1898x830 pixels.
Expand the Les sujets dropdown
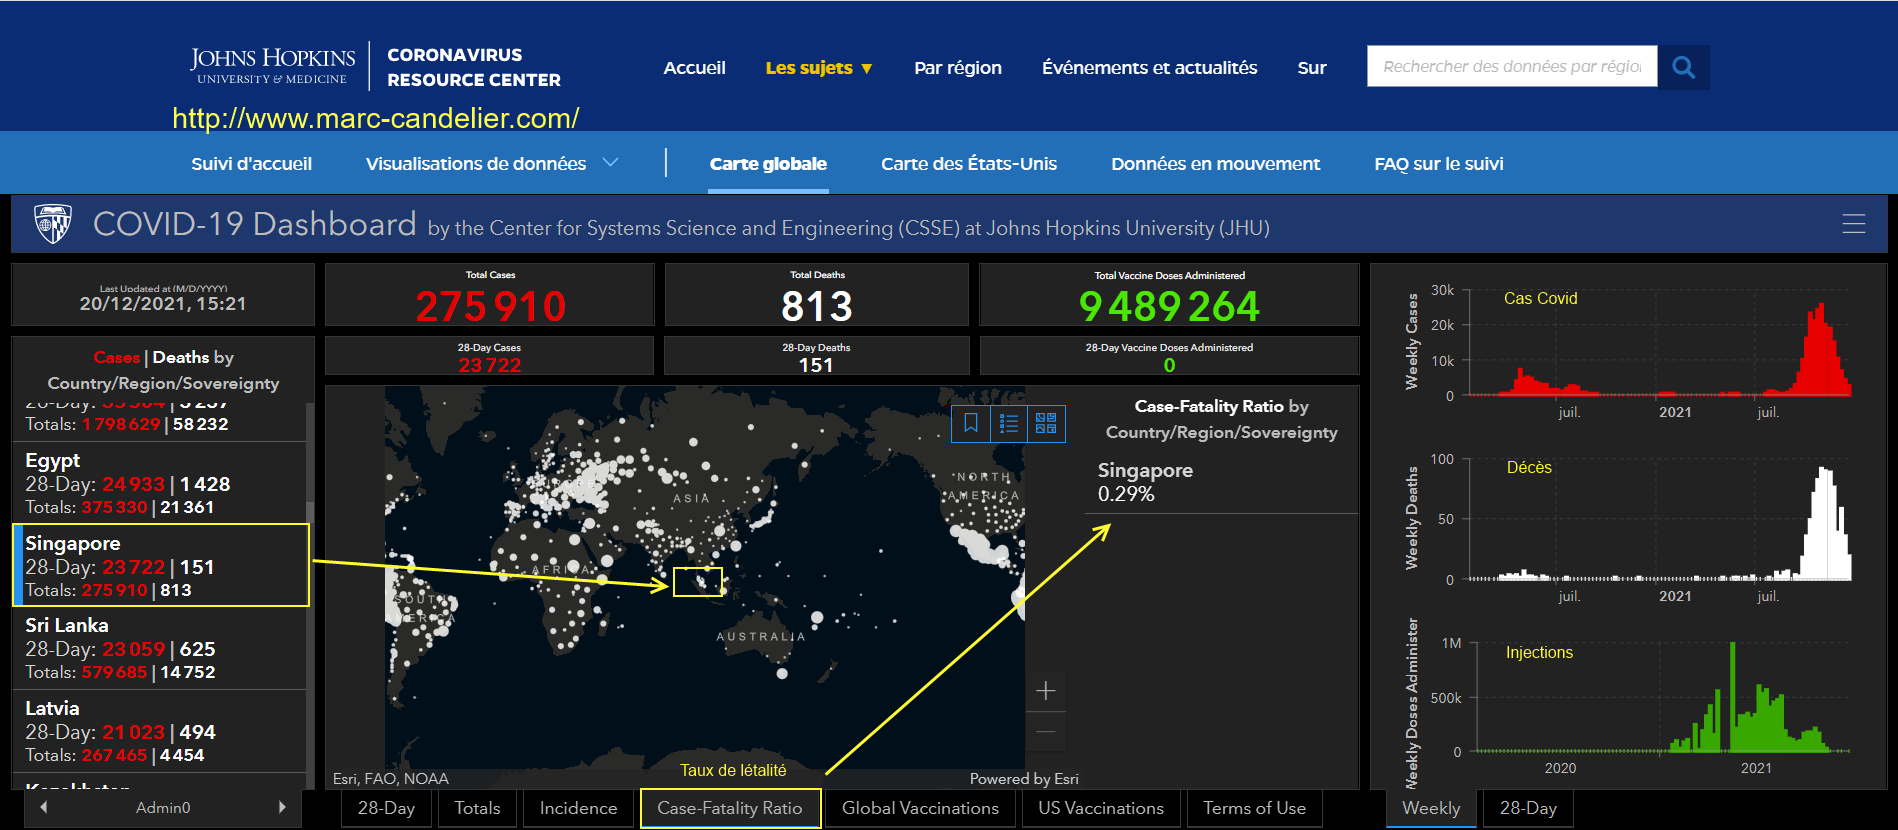[x=819, y=68]
